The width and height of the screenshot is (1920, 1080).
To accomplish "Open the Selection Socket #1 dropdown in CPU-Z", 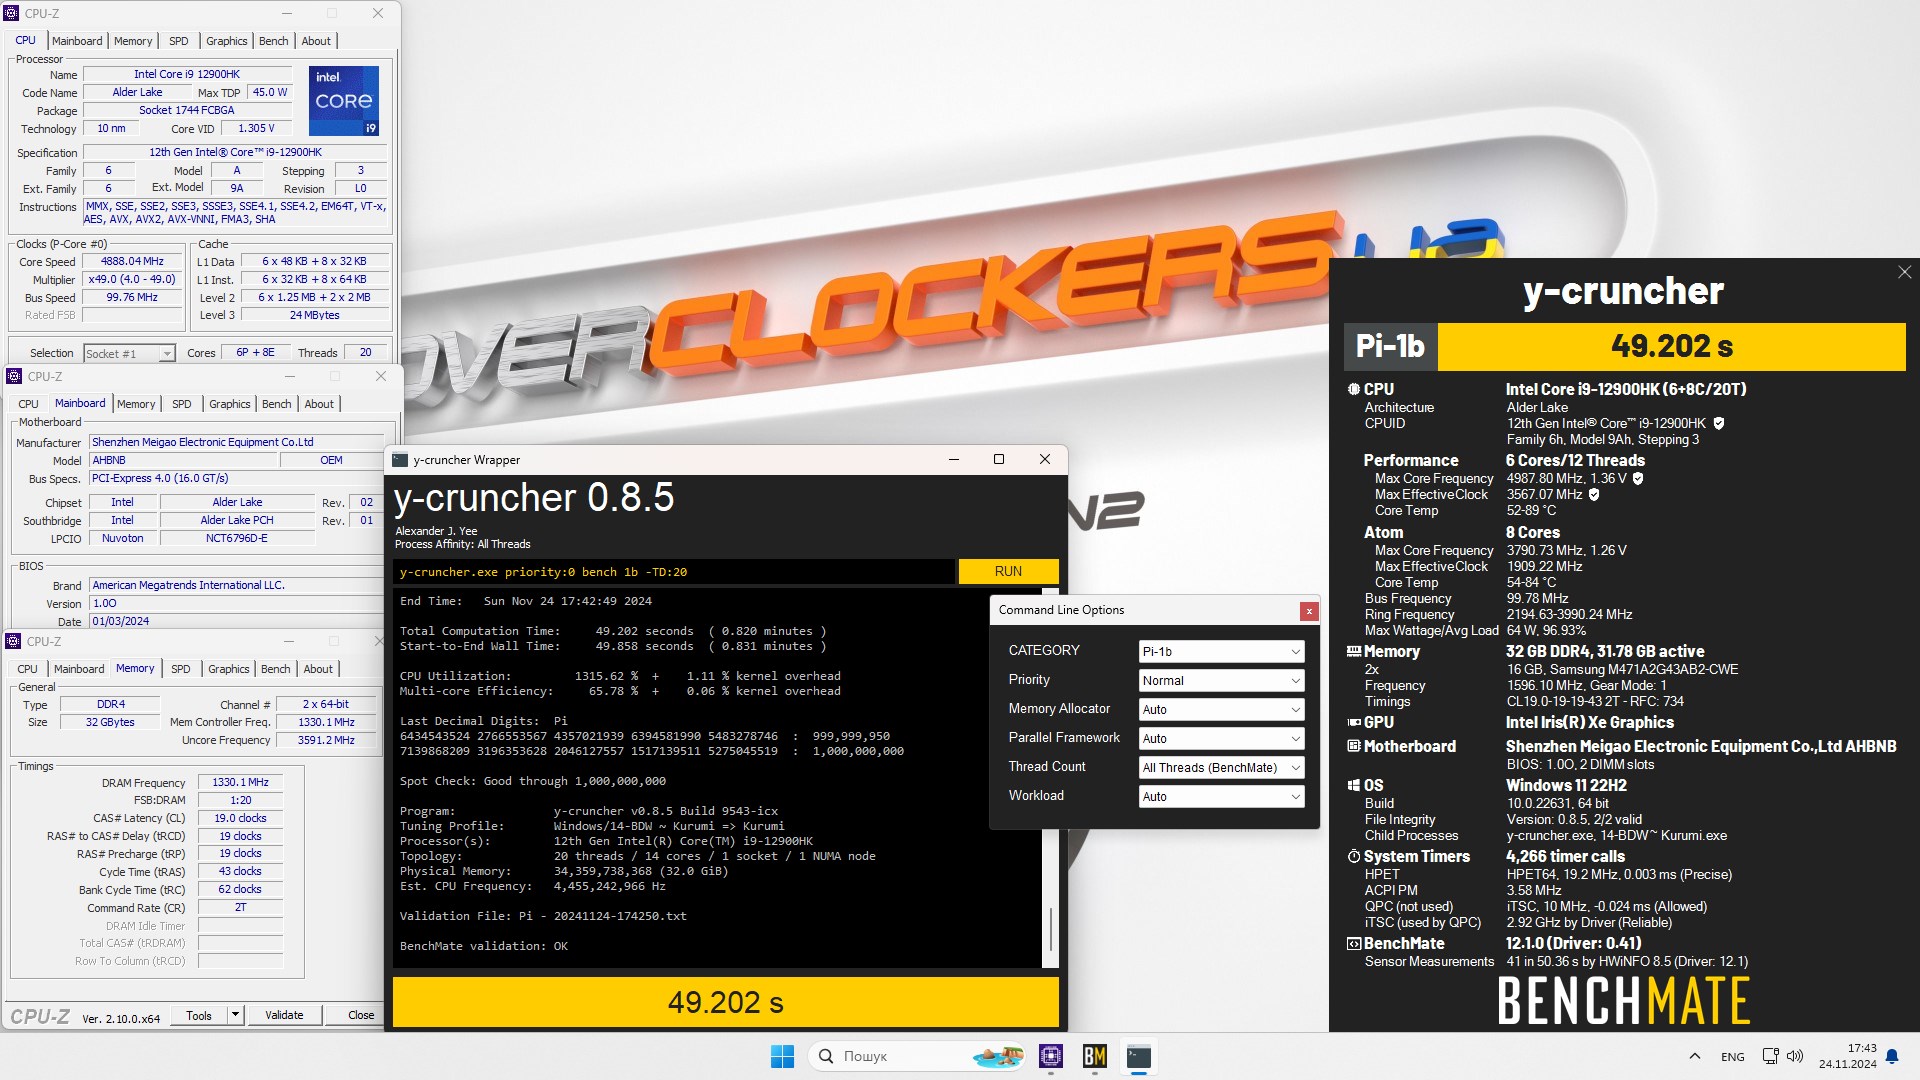I will 130,353.
